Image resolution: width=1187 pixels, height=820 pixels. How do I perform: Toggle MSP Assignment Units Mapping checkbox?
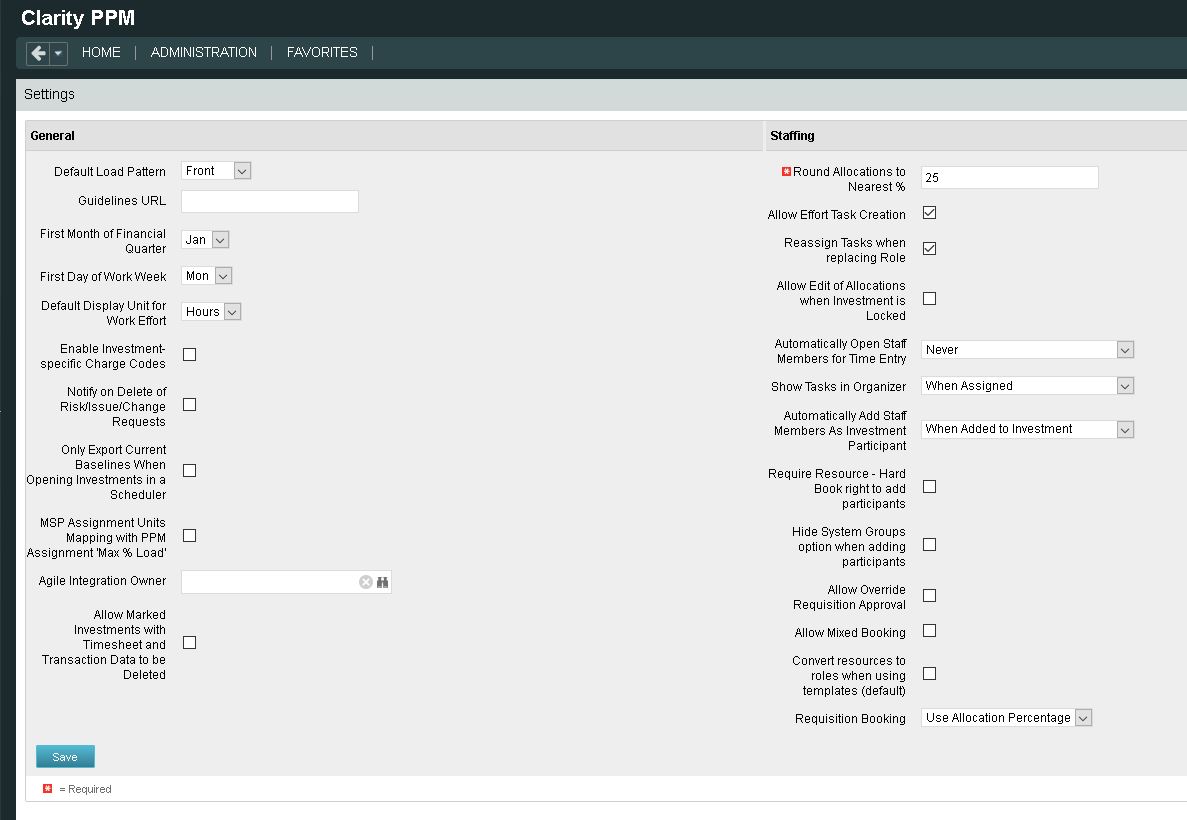tap(189, 535)
